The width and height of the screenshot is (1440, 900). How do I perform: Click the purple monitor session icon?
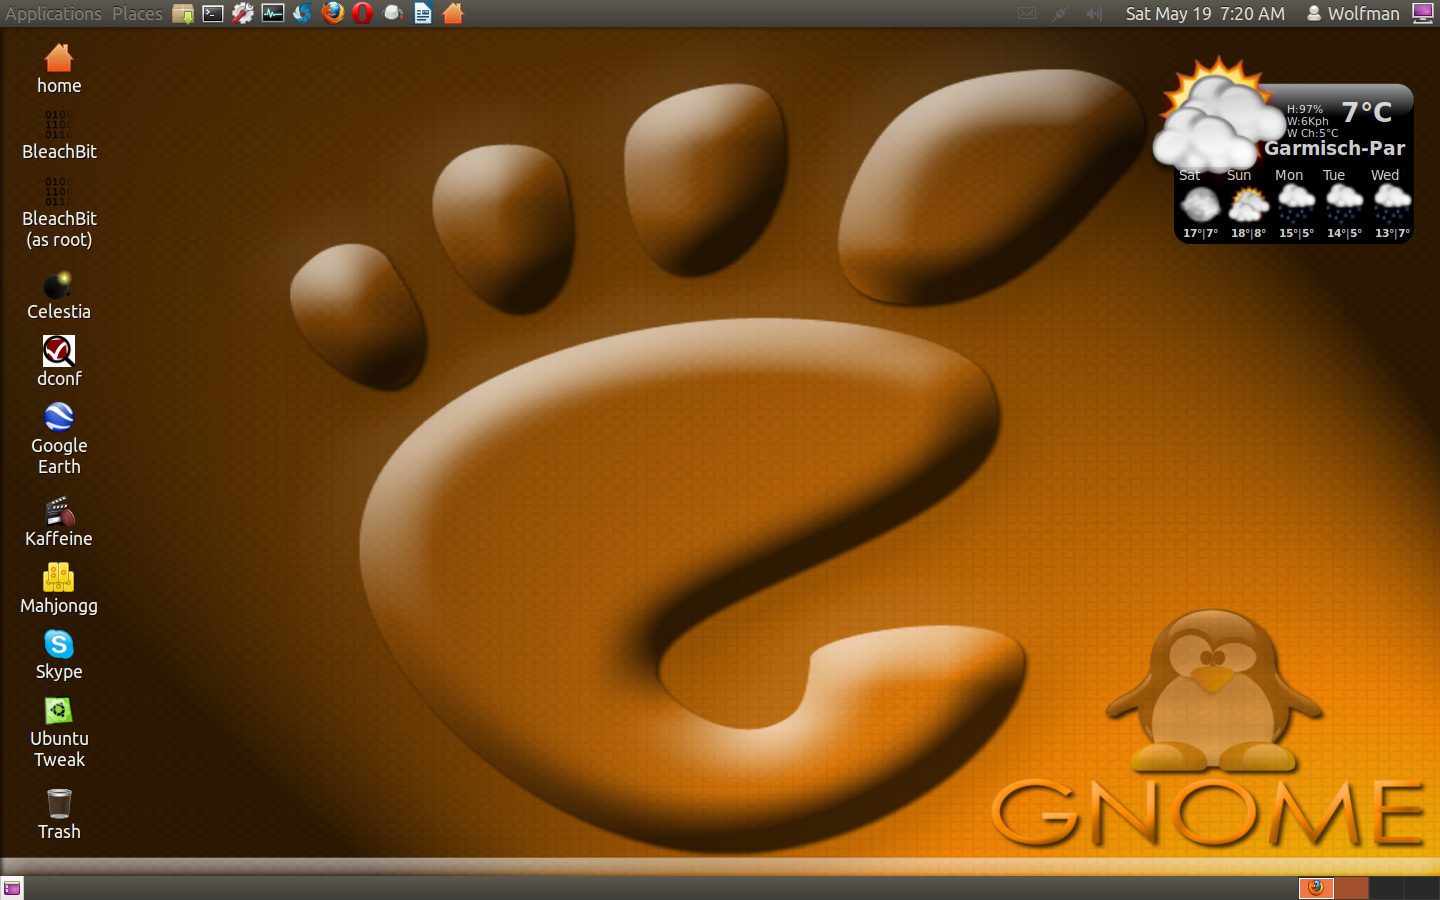point(1423,13)
